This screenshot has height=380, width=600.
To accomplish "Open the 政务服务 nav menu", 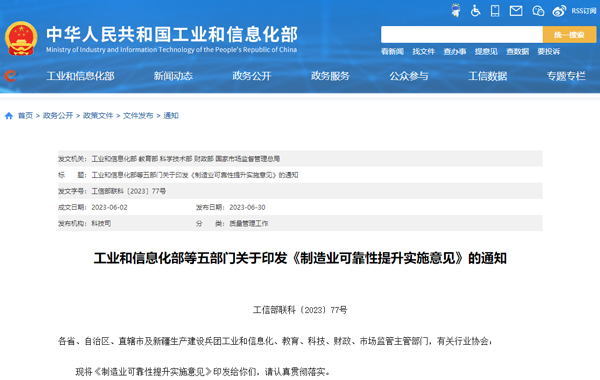I will click(330, 76).
